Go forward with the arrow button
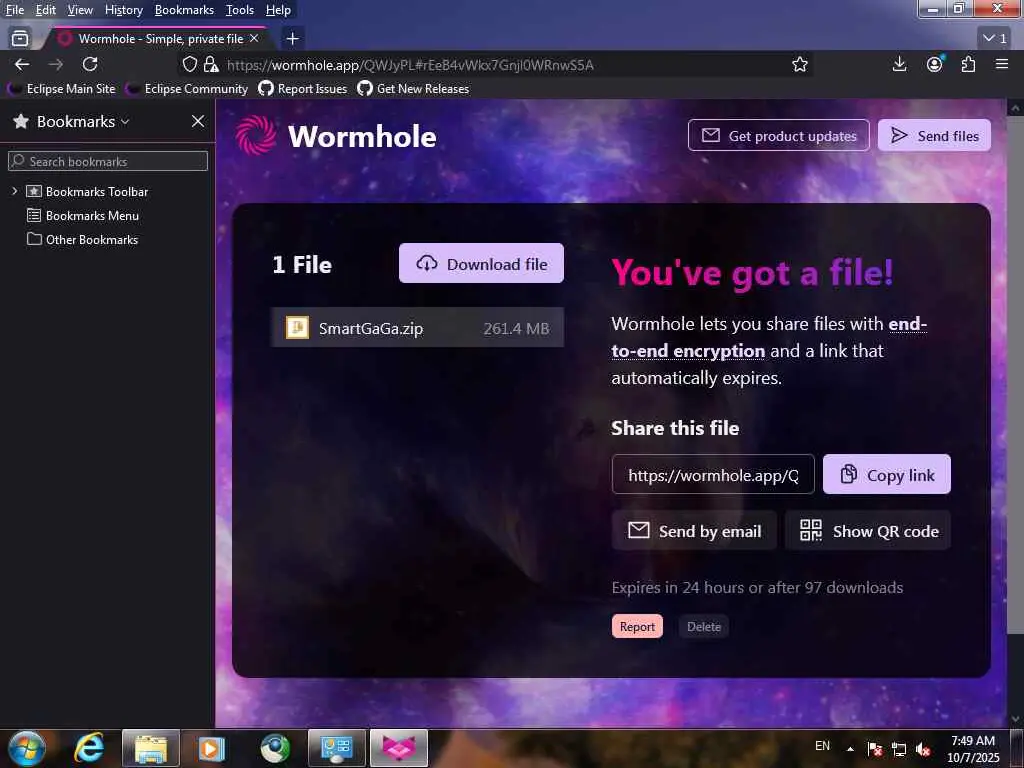This screenshot has width=1024, height=768. (x=56, y=64)
